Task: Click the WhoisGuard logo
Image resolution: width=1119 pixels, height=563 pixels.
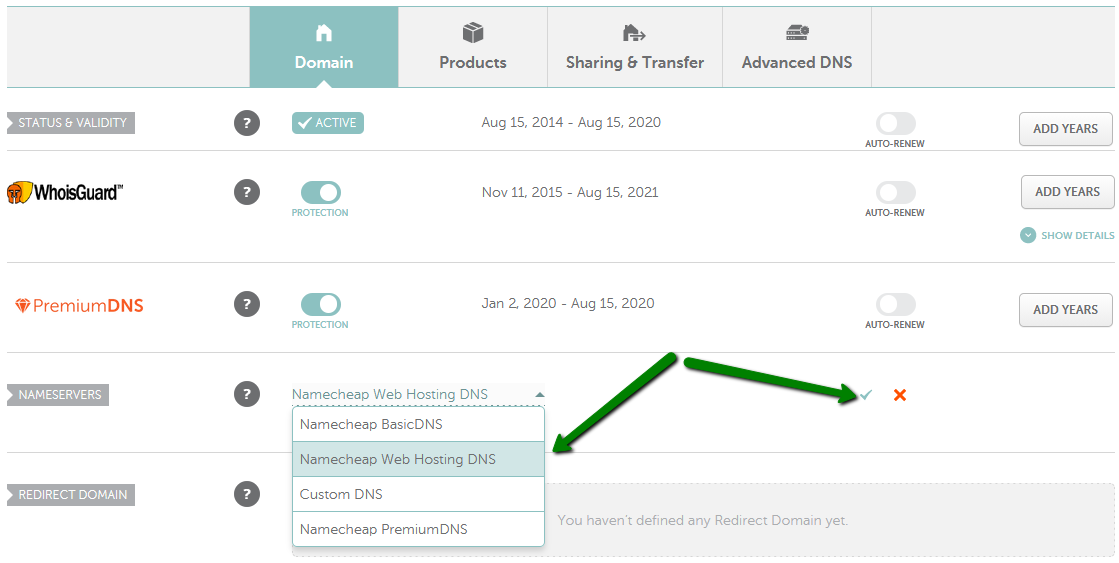Action: pyautogui.click(x=65, y=193)
